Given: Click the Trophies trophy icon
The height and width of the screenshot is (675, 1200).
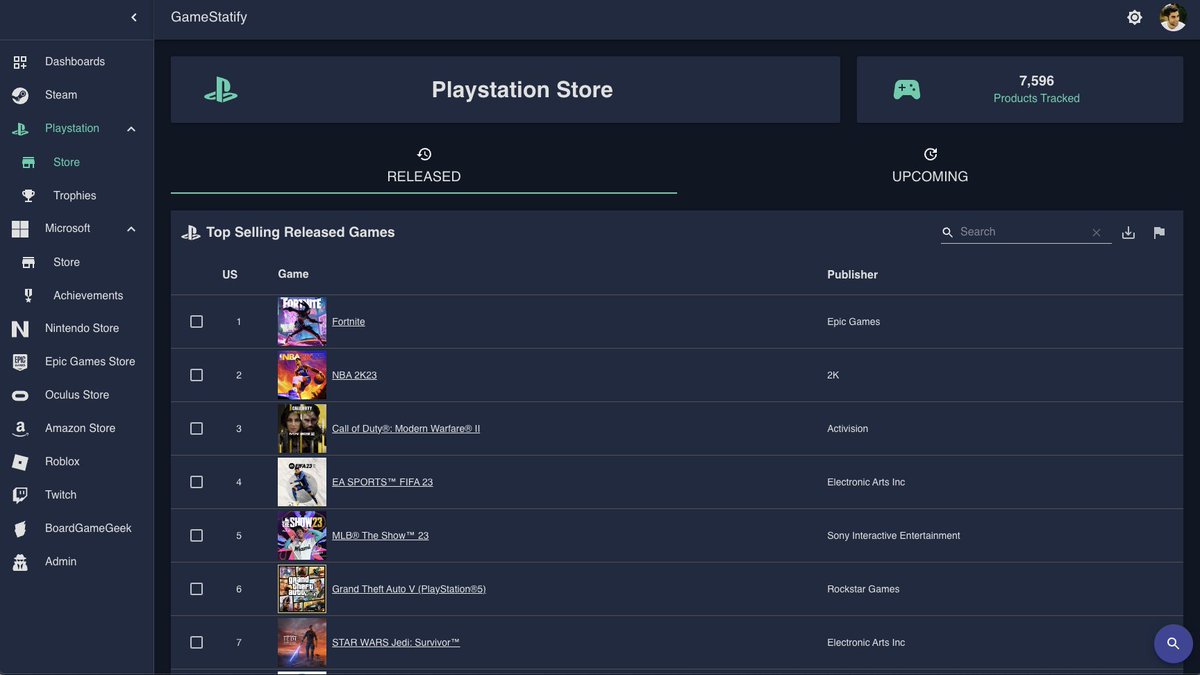Looking at the screenshot, I should coord(29,196).
